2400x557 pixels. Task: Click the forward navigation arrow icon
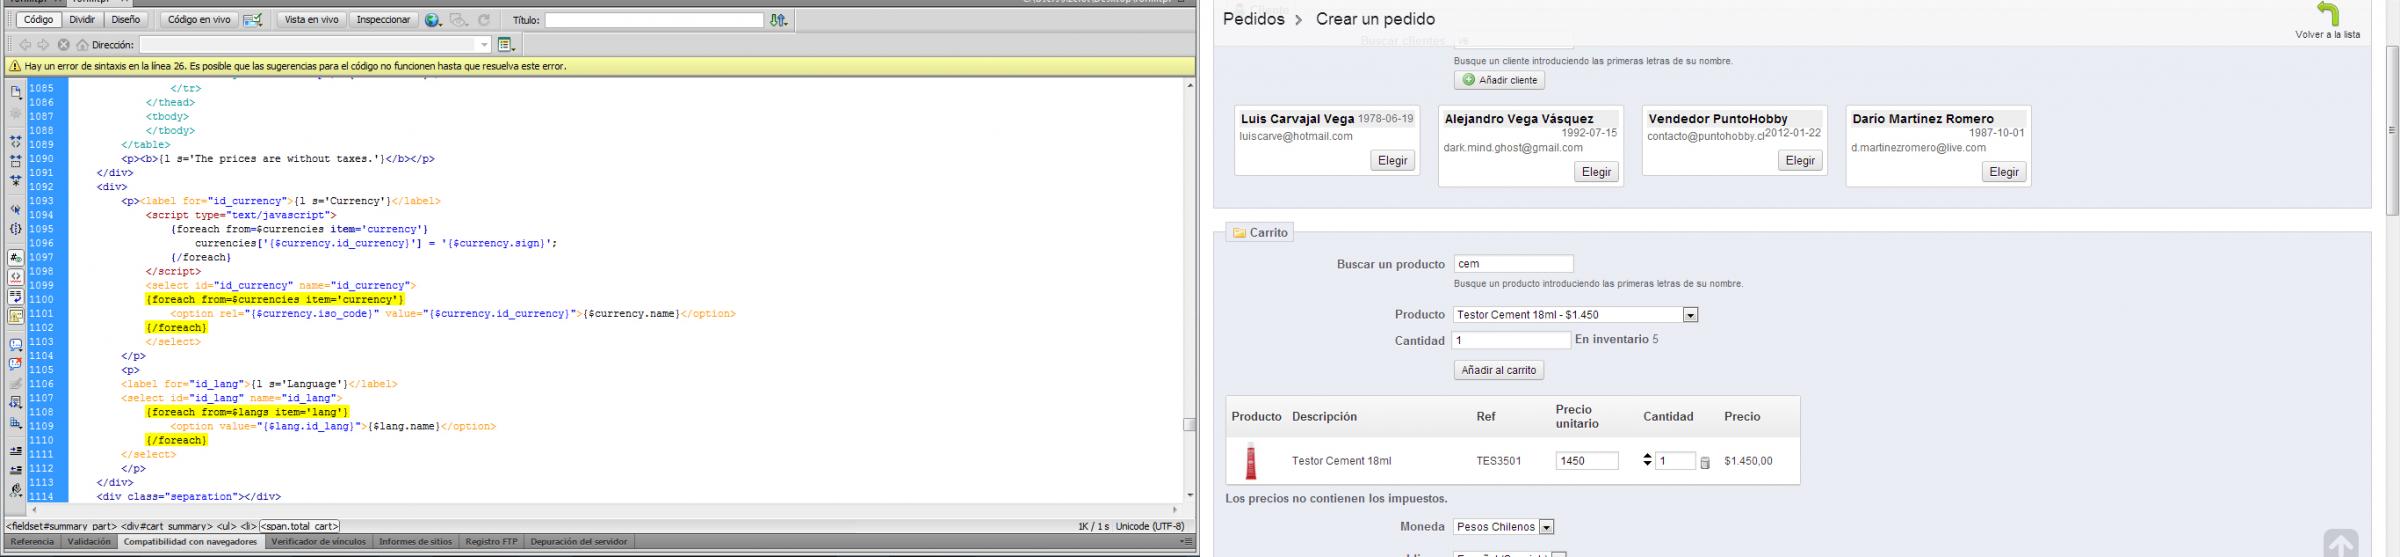click(43, 45)
